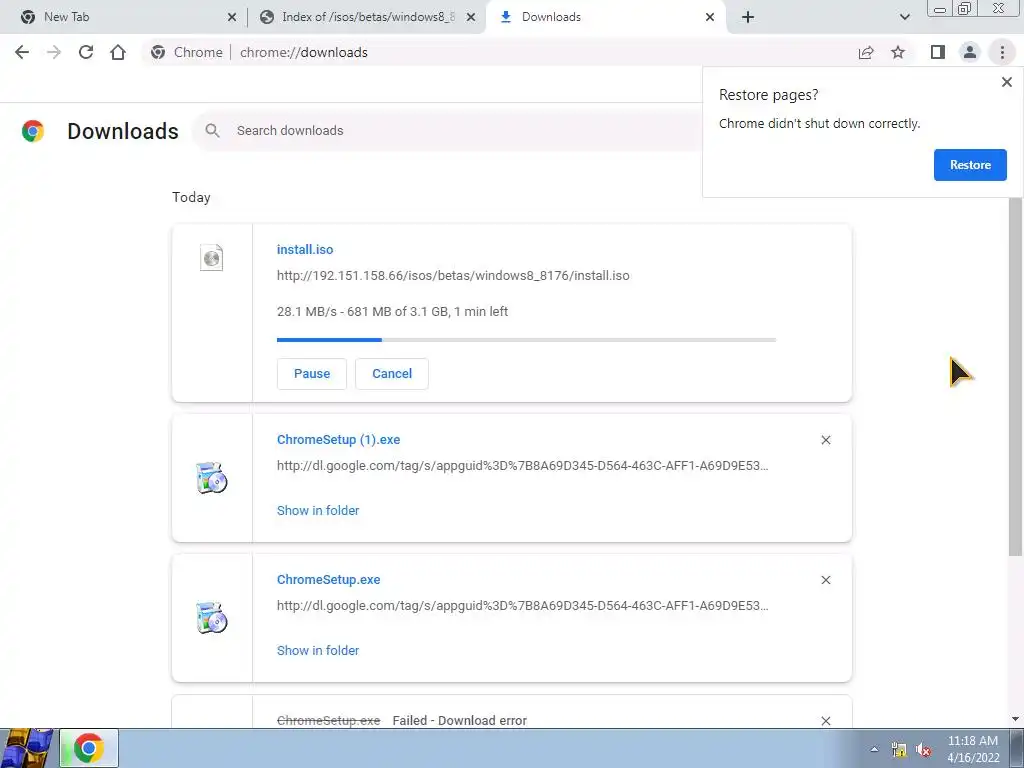Open the Windows Start button
This screenshot has height=768, width=1024.
point(27,748)
